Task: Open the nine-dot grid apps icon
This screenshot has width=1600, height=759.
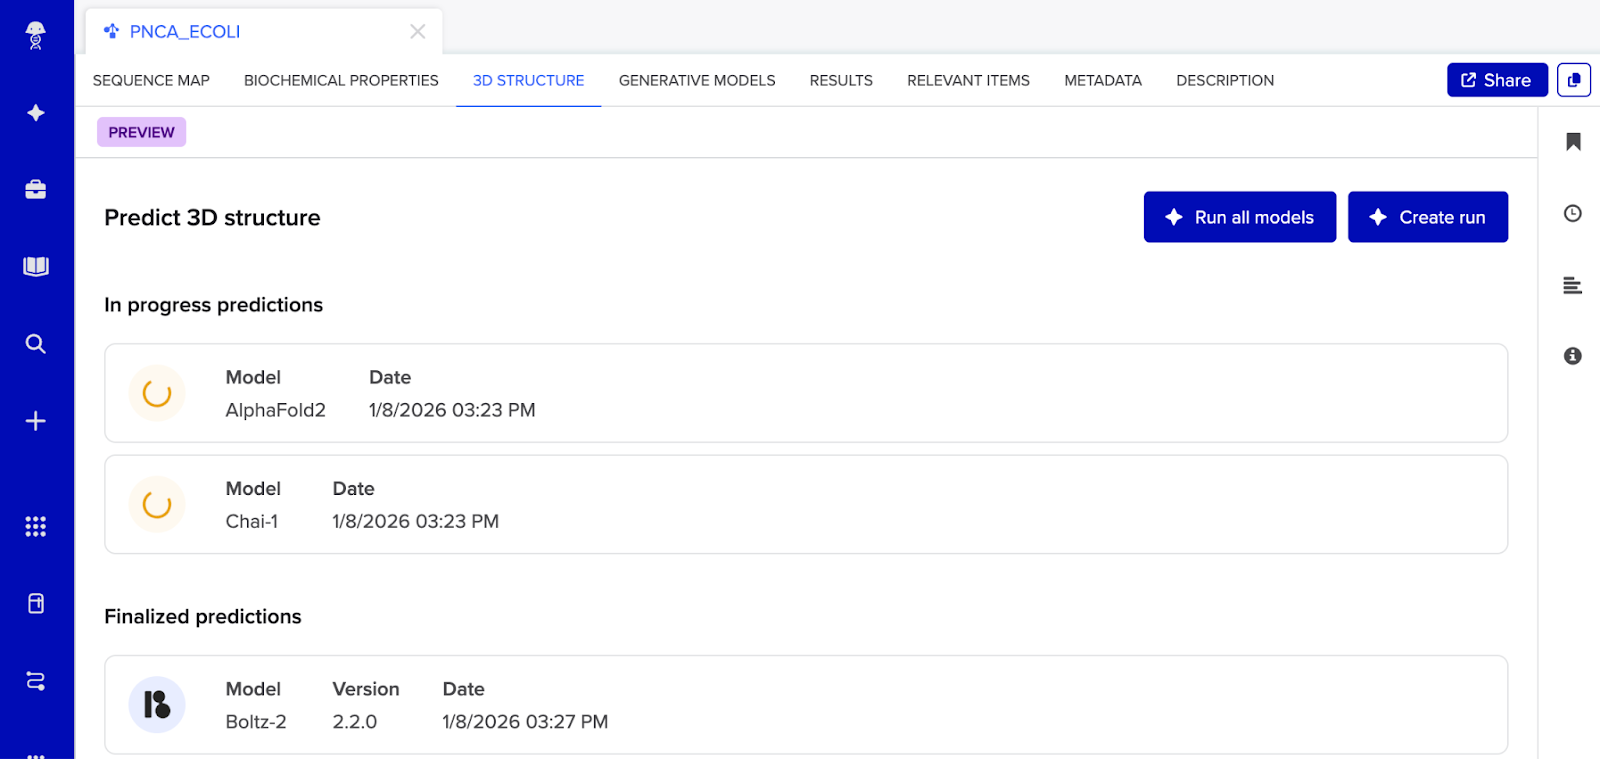Action: pos(36,527)
